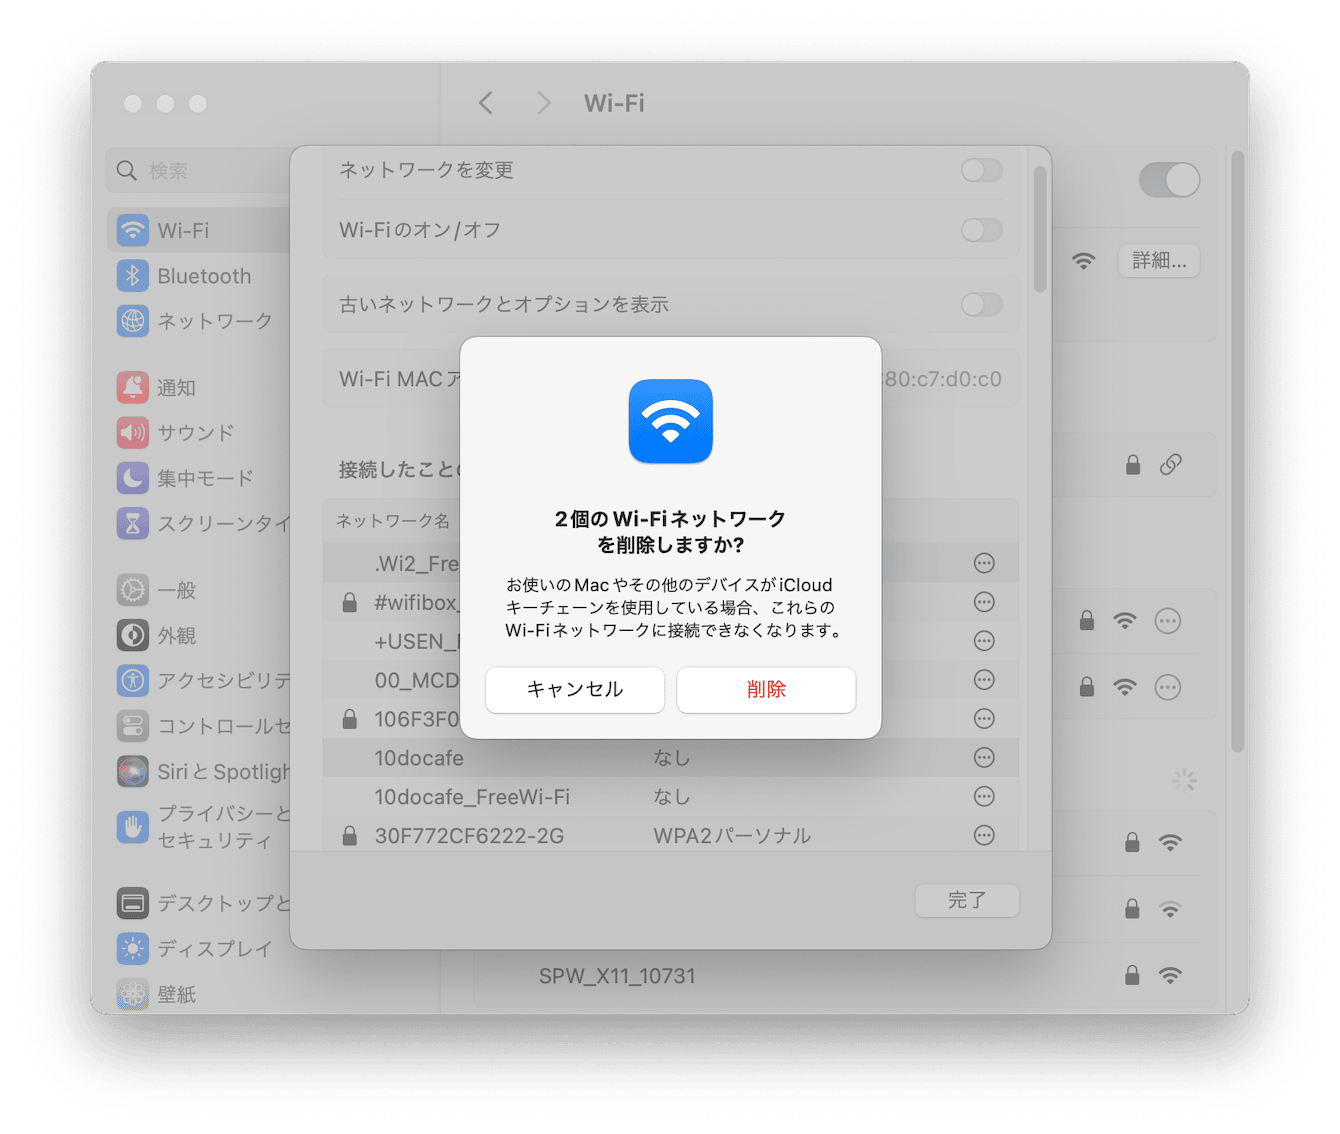Click the main window's vertical scrollbar
The width and height of the screenshot is (1340, 1134).
coord(1238,450)
